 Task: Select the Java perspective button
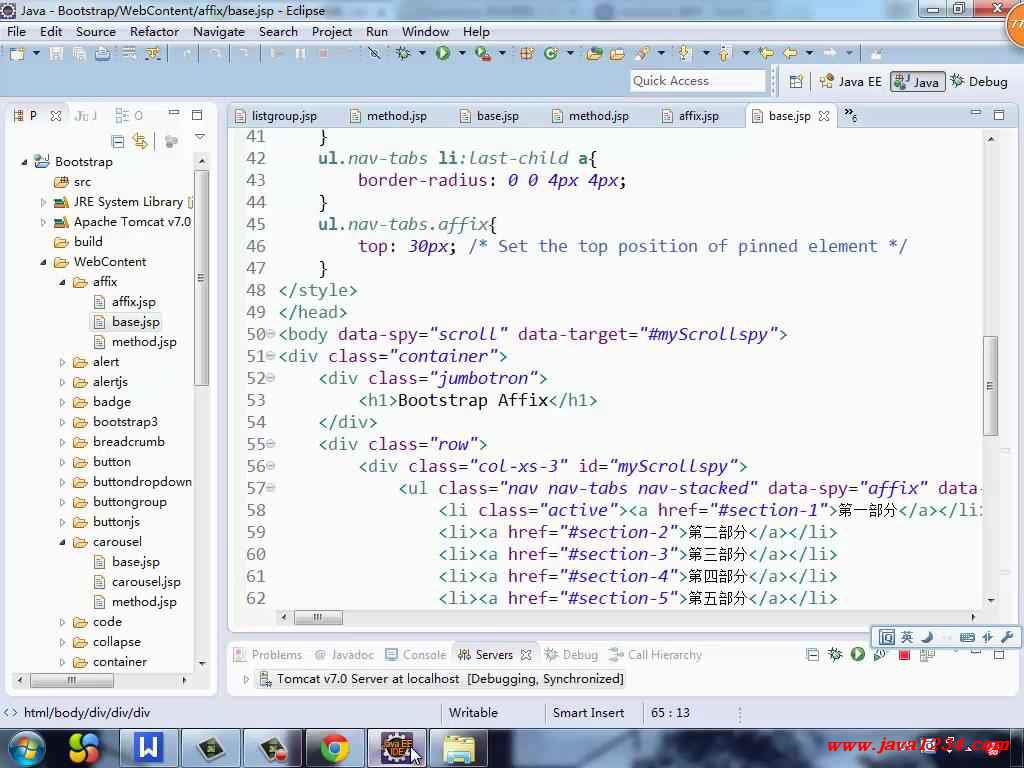(x=918, y=82)
